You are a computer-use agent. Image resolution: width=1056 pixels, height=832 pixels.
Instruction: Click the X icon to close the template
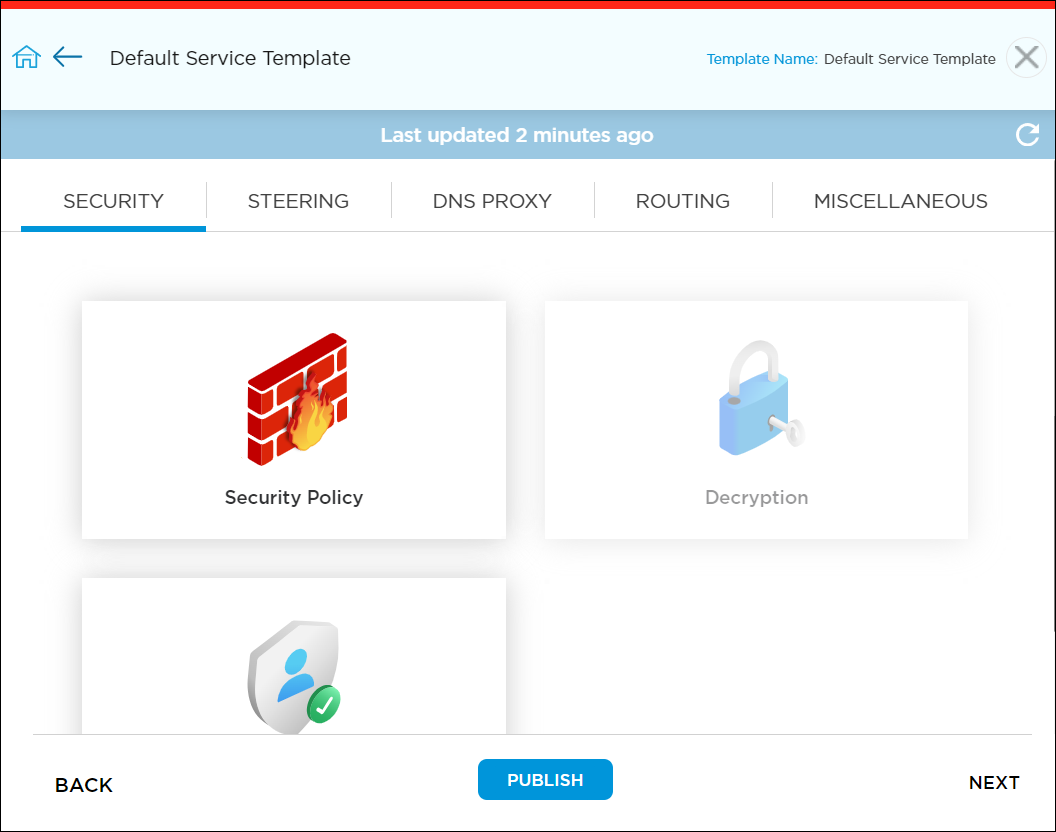click(x=1025, y=57)
